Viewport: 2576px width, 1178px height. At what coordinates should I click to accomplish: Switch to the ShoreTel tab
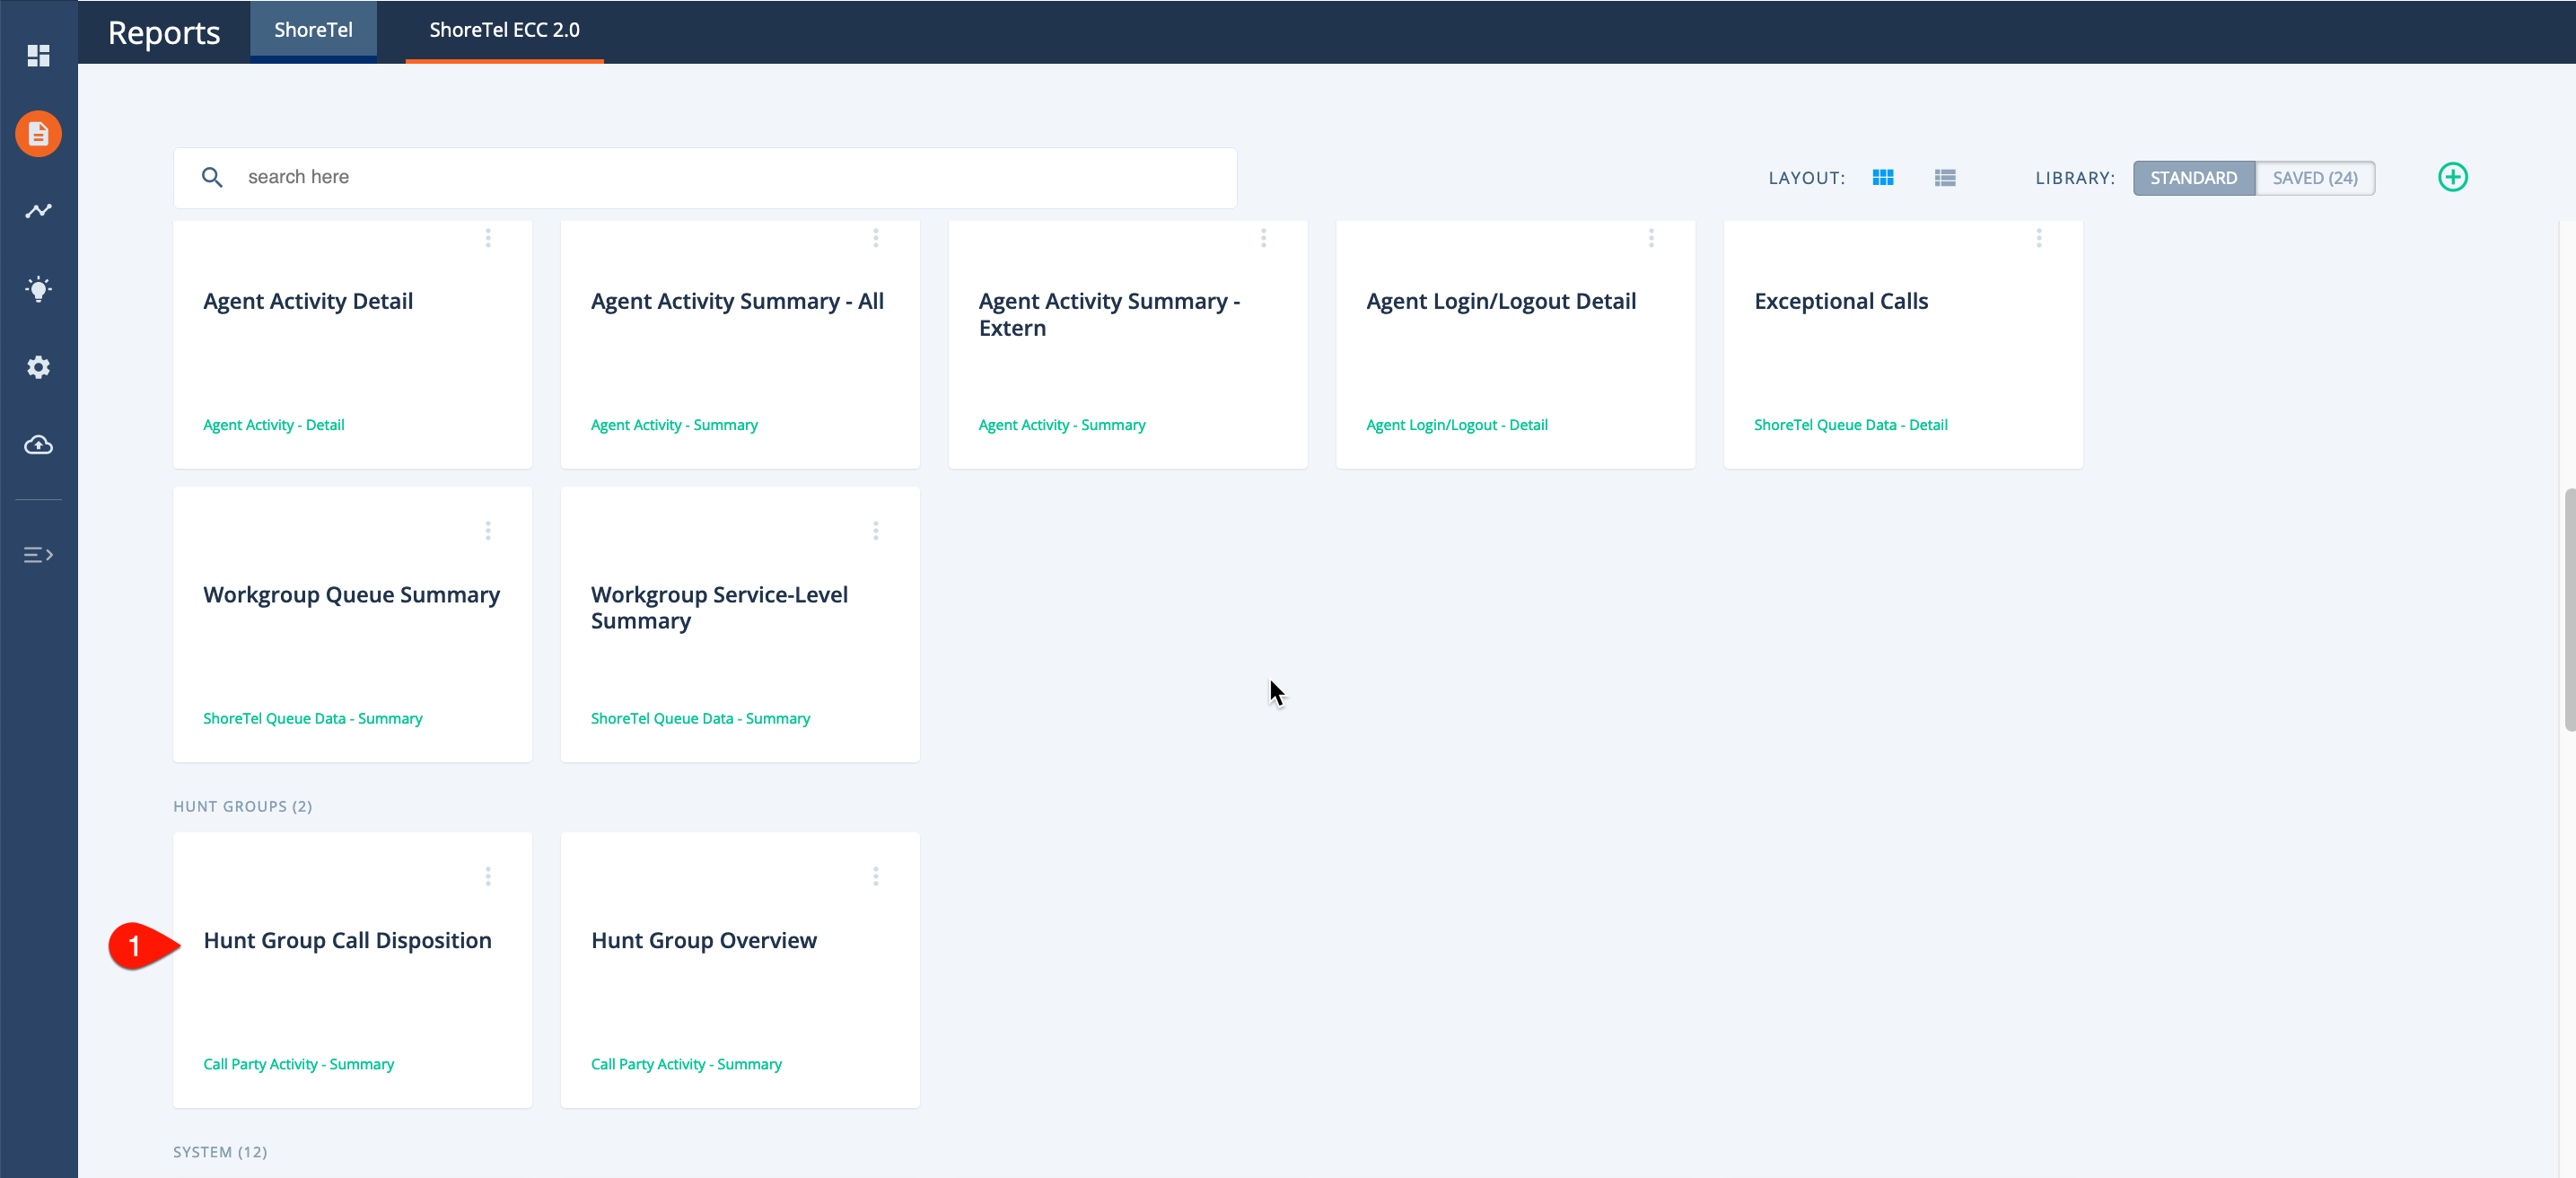coord(313,30)
